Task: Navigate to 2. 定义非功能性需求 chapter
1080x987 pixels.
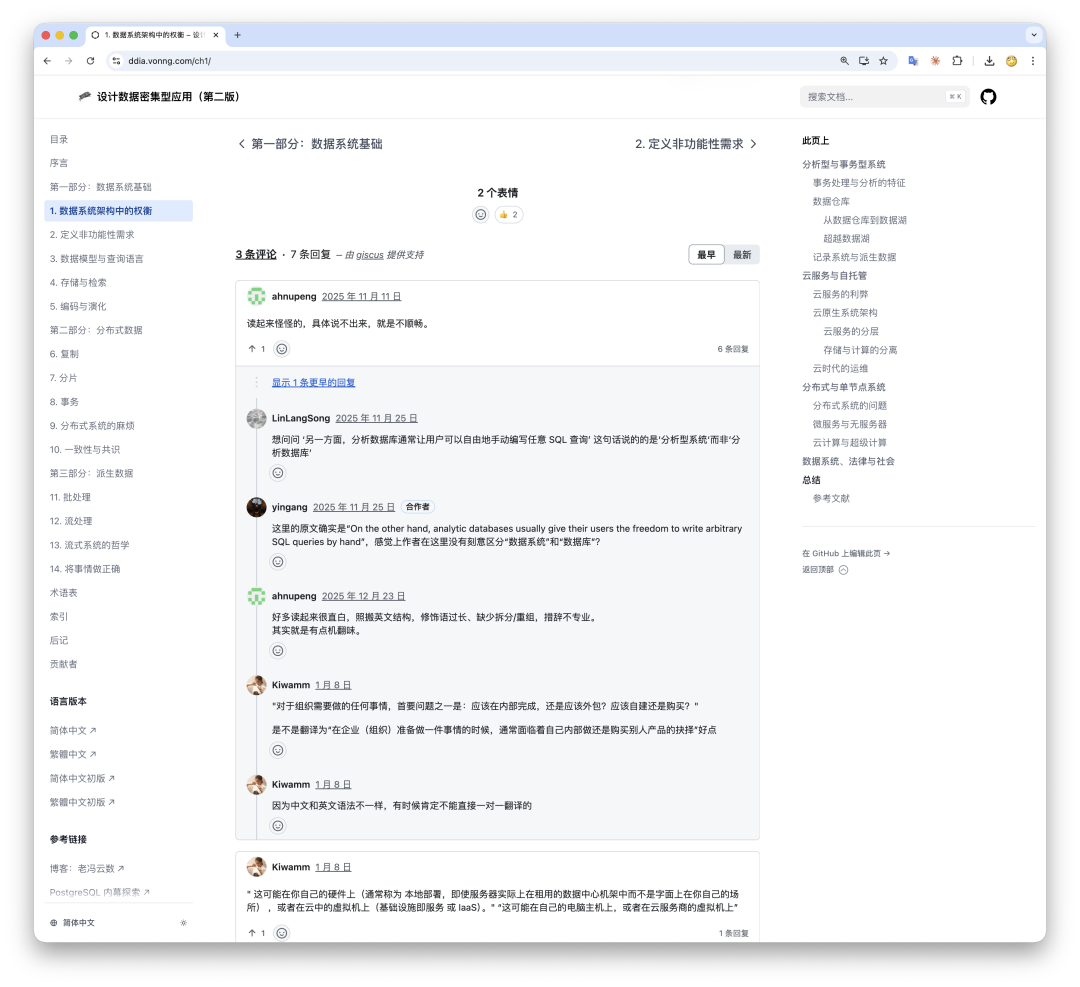Action: coord(690,143)
